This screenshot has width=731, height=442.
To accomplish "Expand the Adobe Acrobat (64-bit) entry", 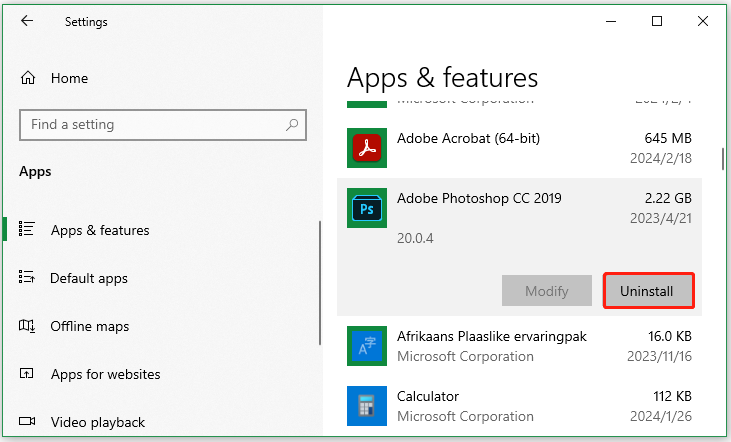I will pyautogui.click(x=520, y=148).
